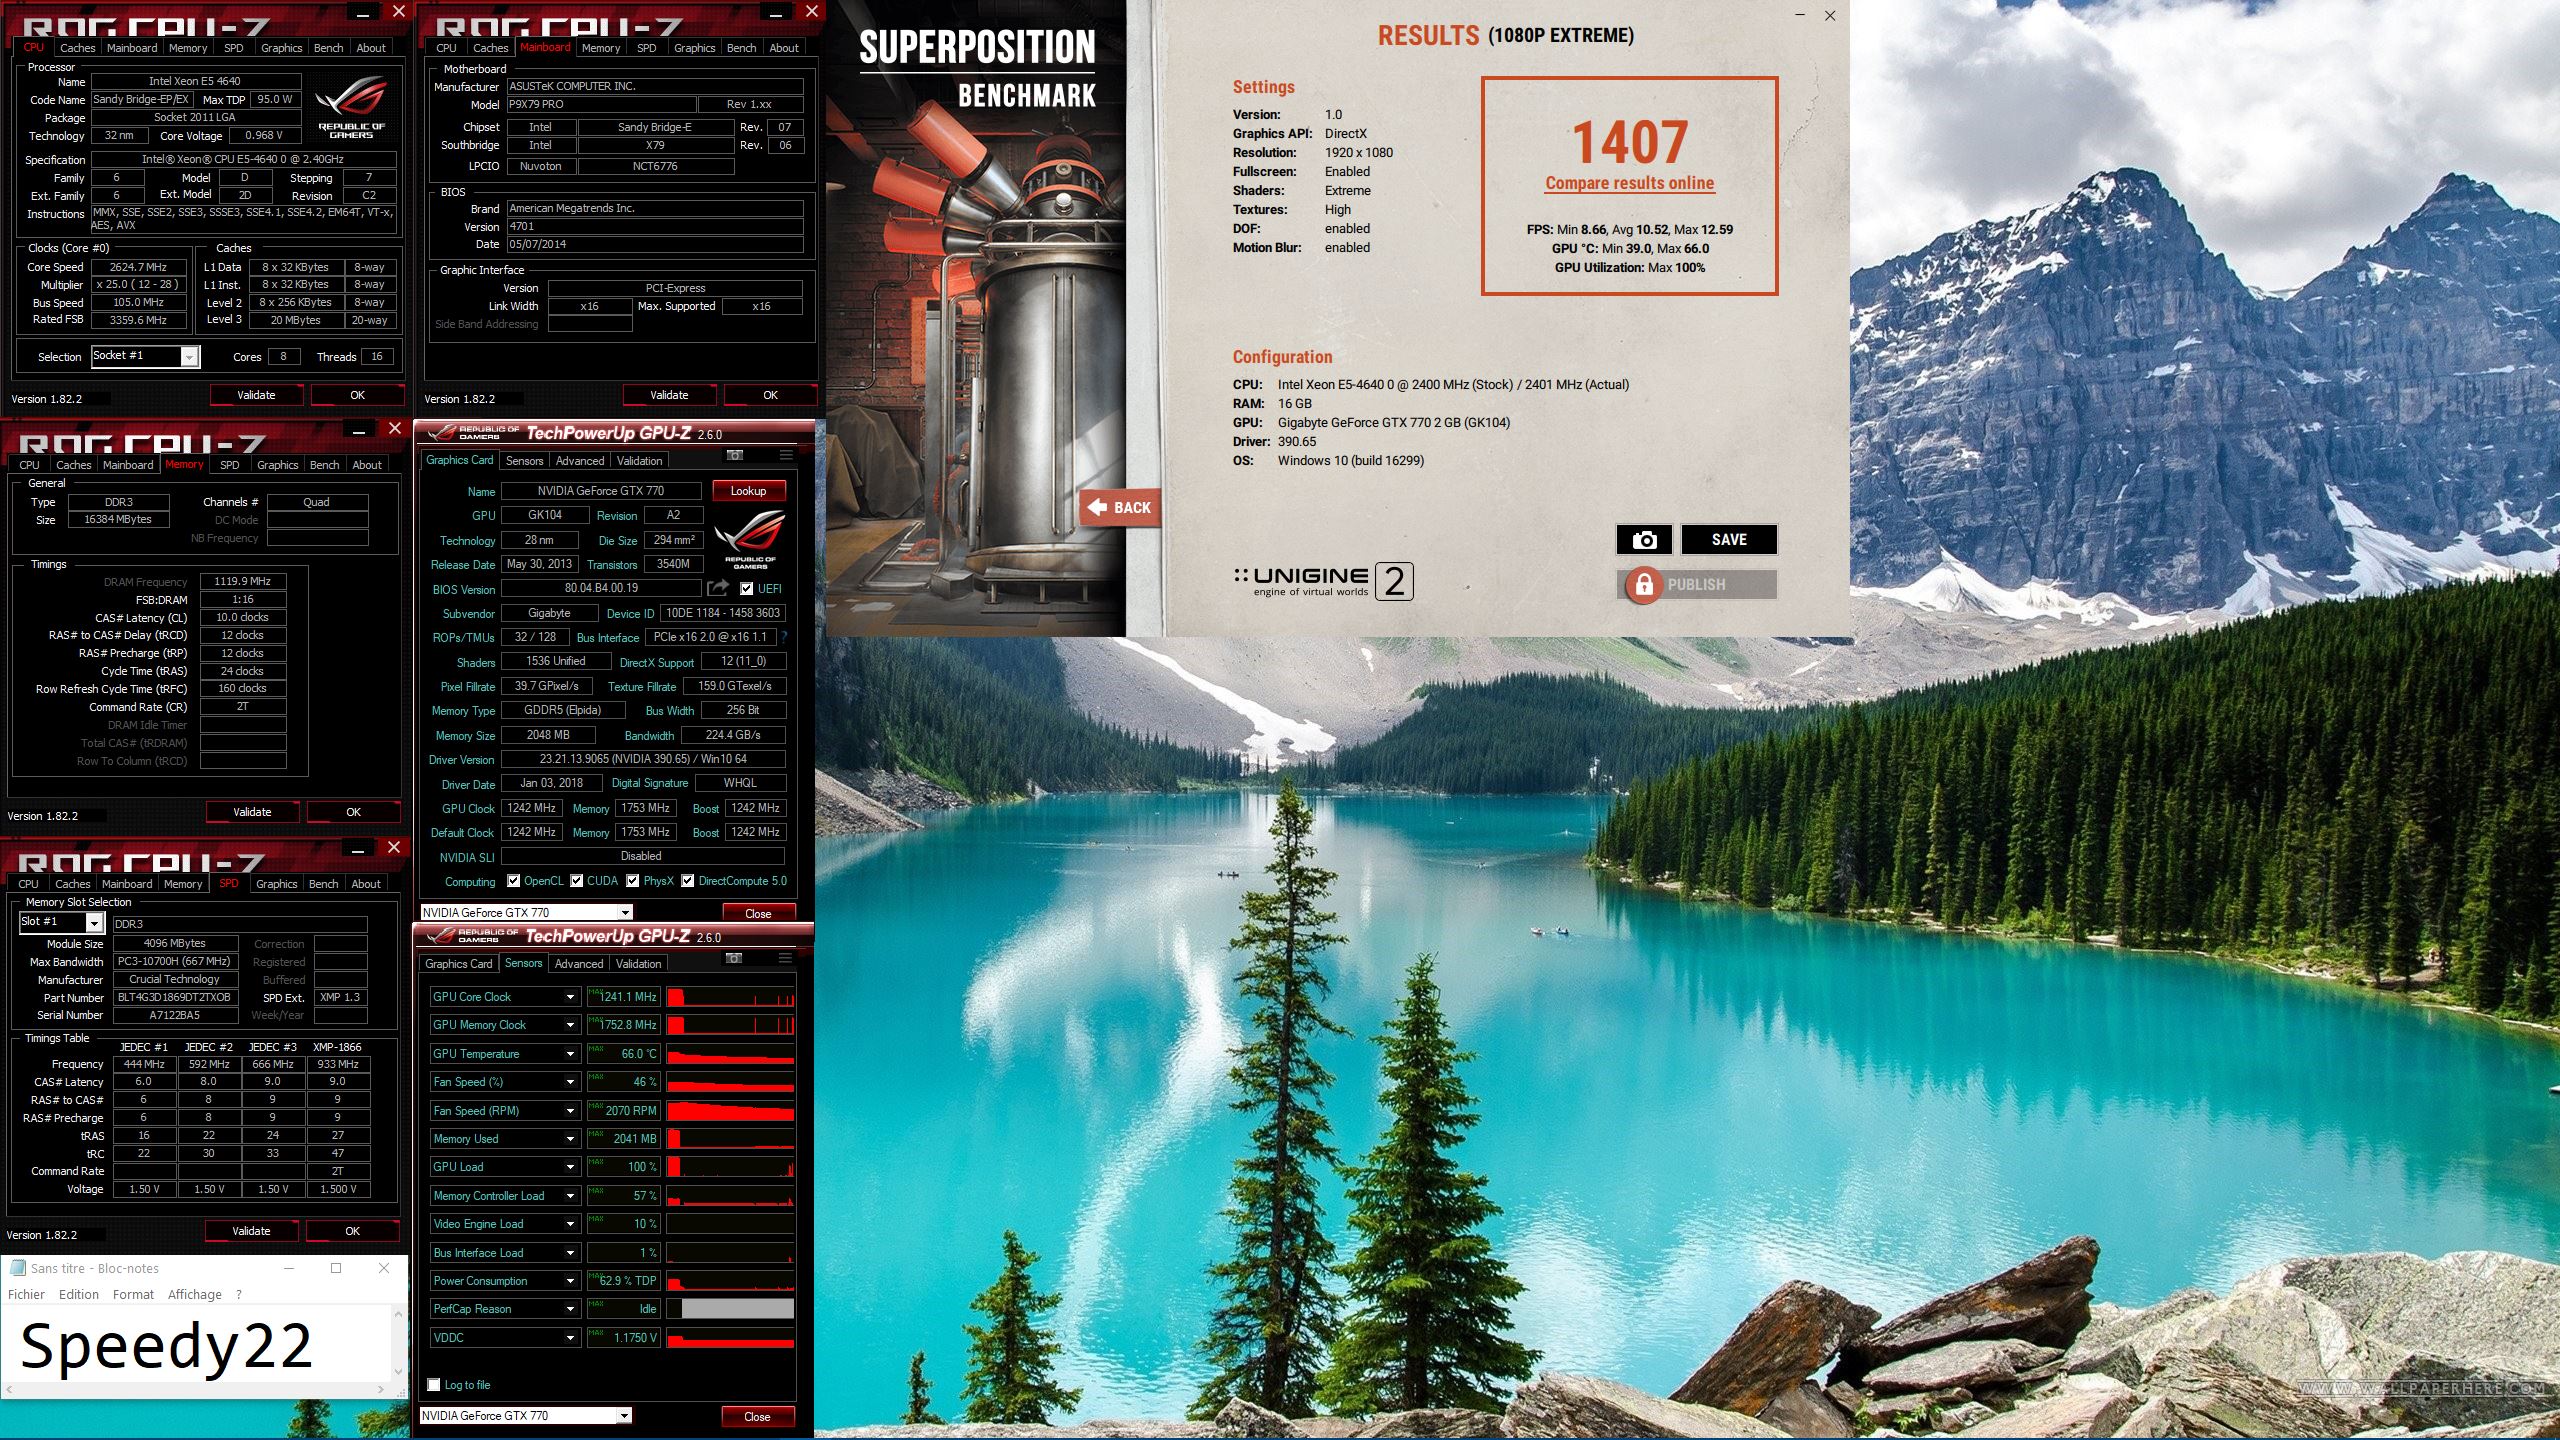Click the Intel Xeon E5 4640 processor name field
This screenshot has height=1440, width=2560.
(195, 81)
